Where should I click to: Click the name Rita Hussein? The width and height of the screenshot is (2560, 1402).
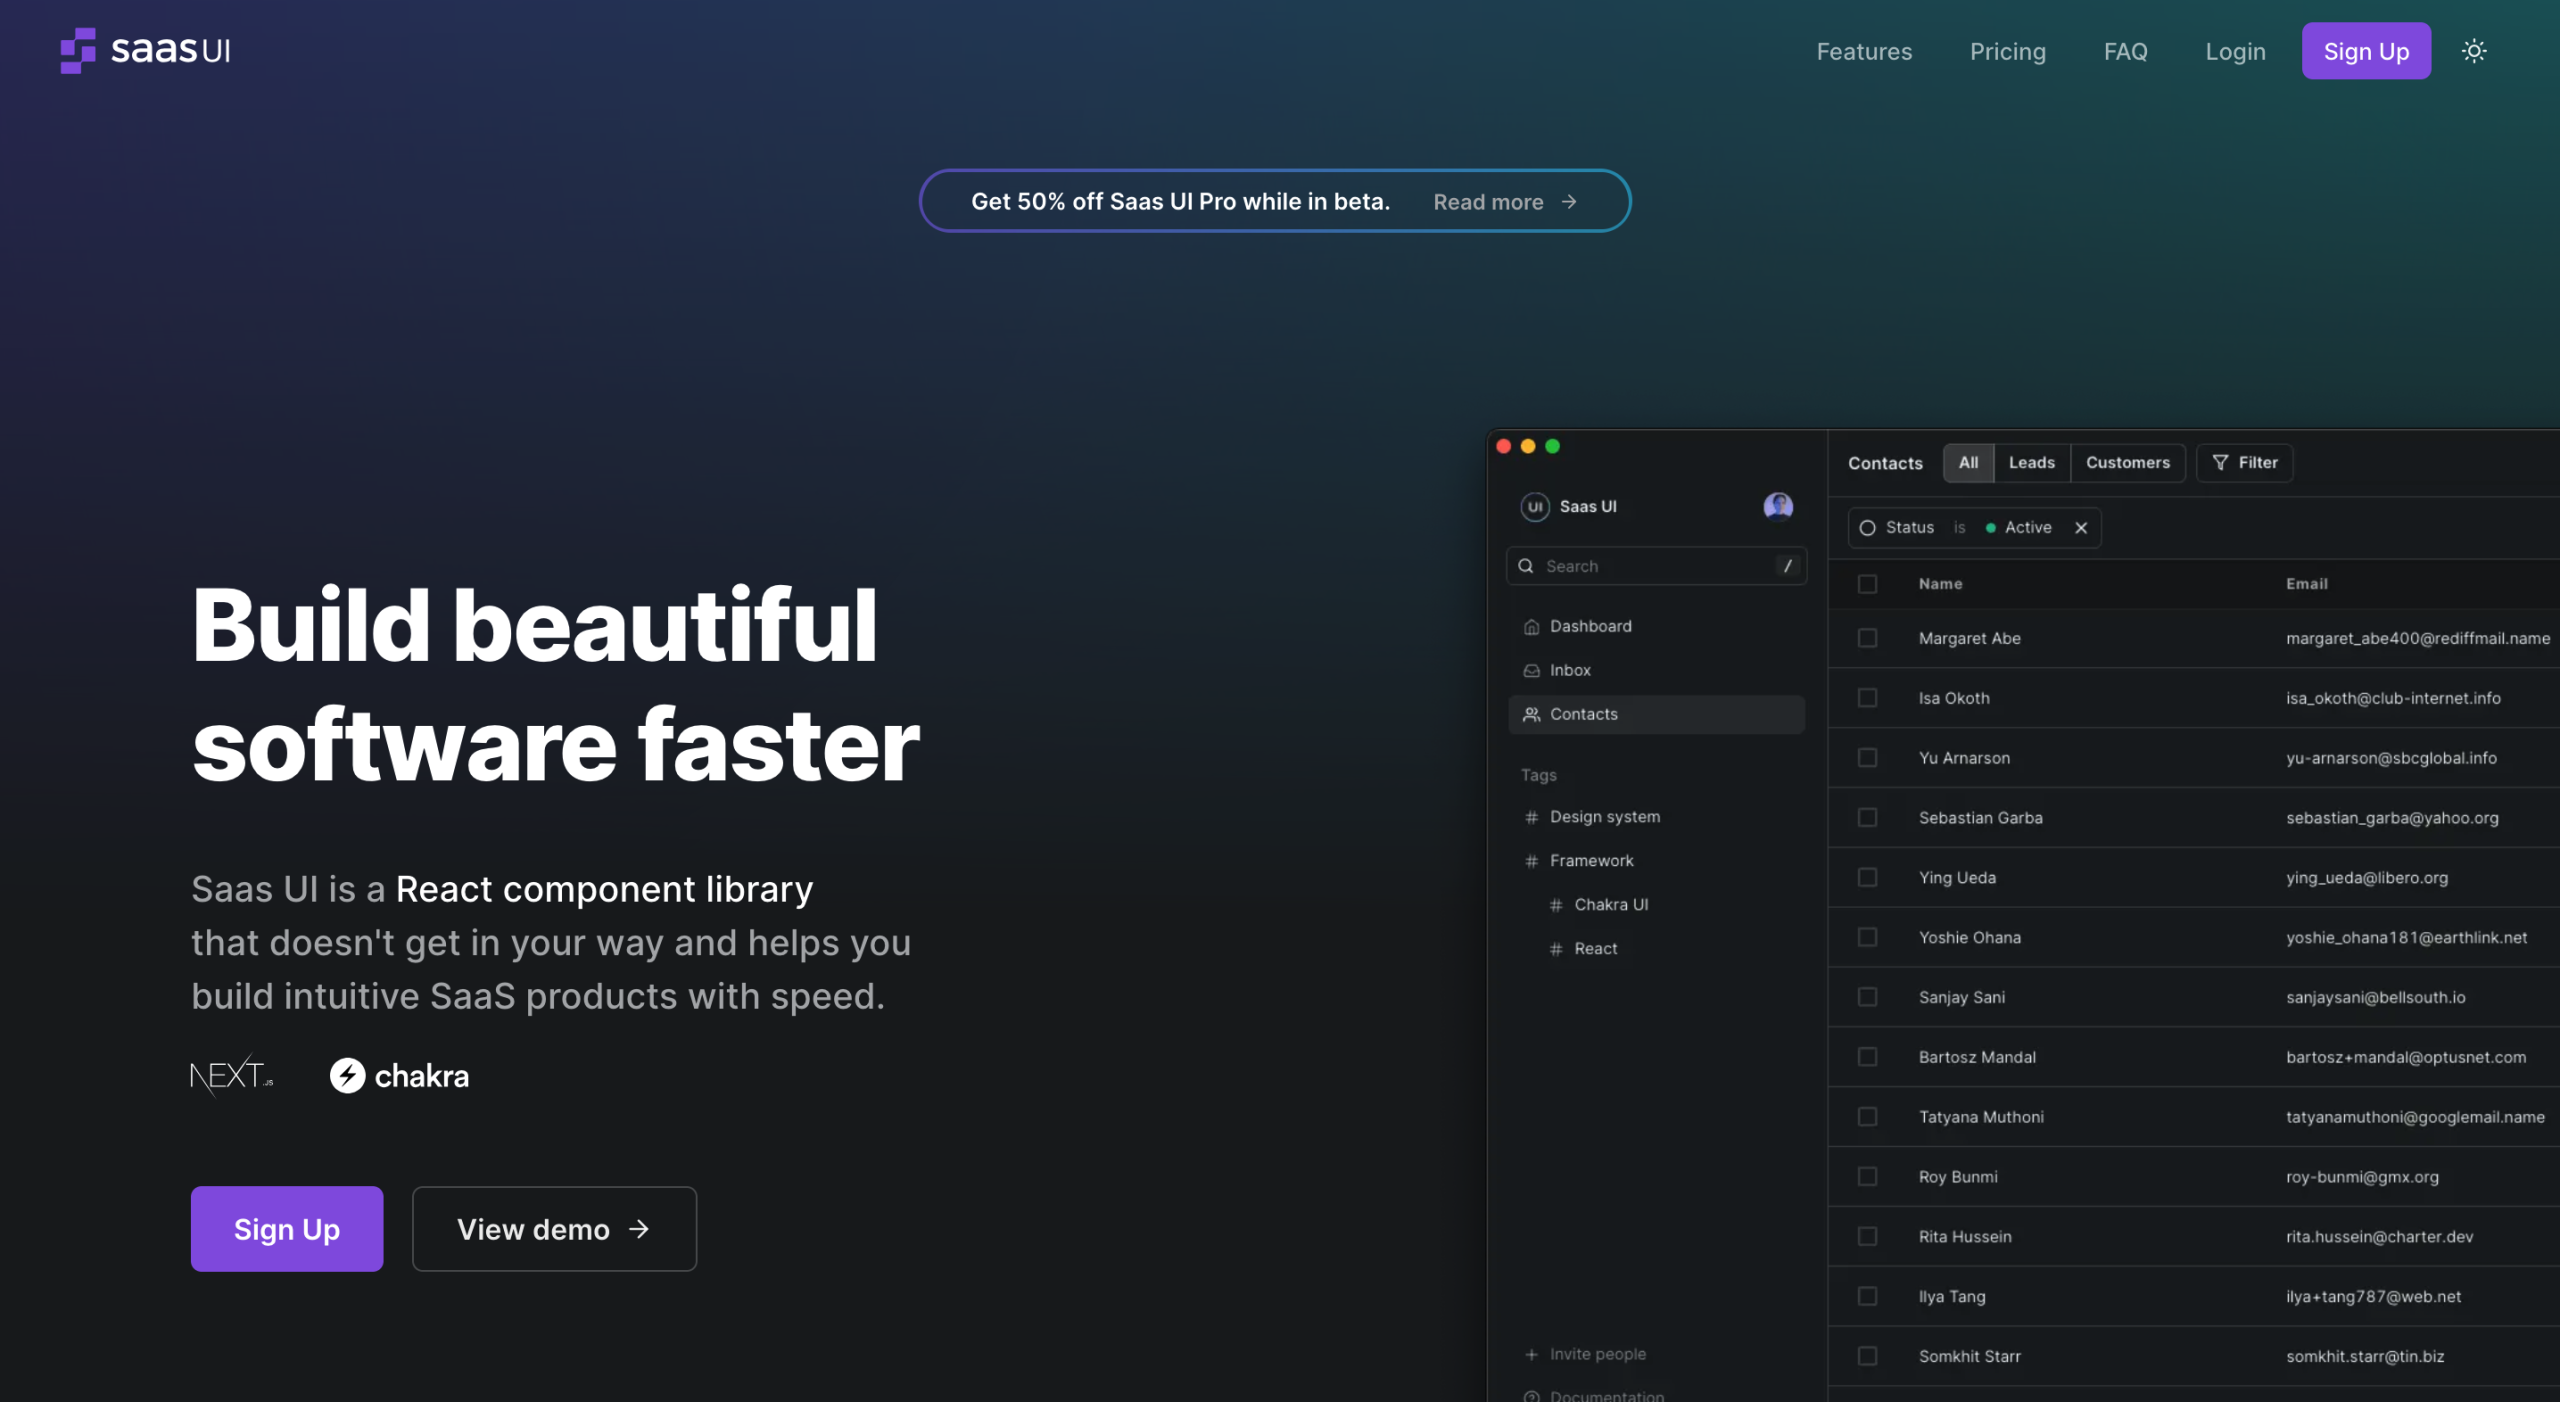(1965, 1237)
